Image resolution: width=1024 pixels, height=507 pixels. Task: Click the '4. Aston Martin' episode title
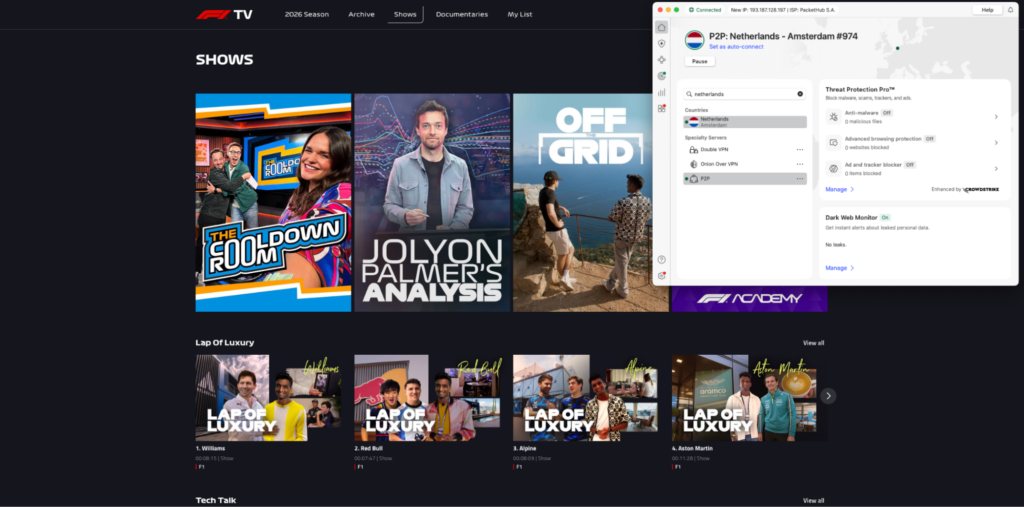point(692,449)
